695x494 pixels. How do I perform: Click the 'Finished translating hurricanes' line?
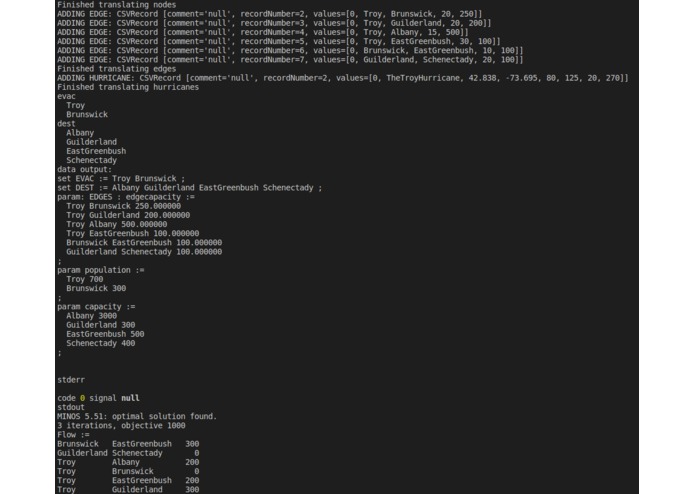click(x=128, y=87)
